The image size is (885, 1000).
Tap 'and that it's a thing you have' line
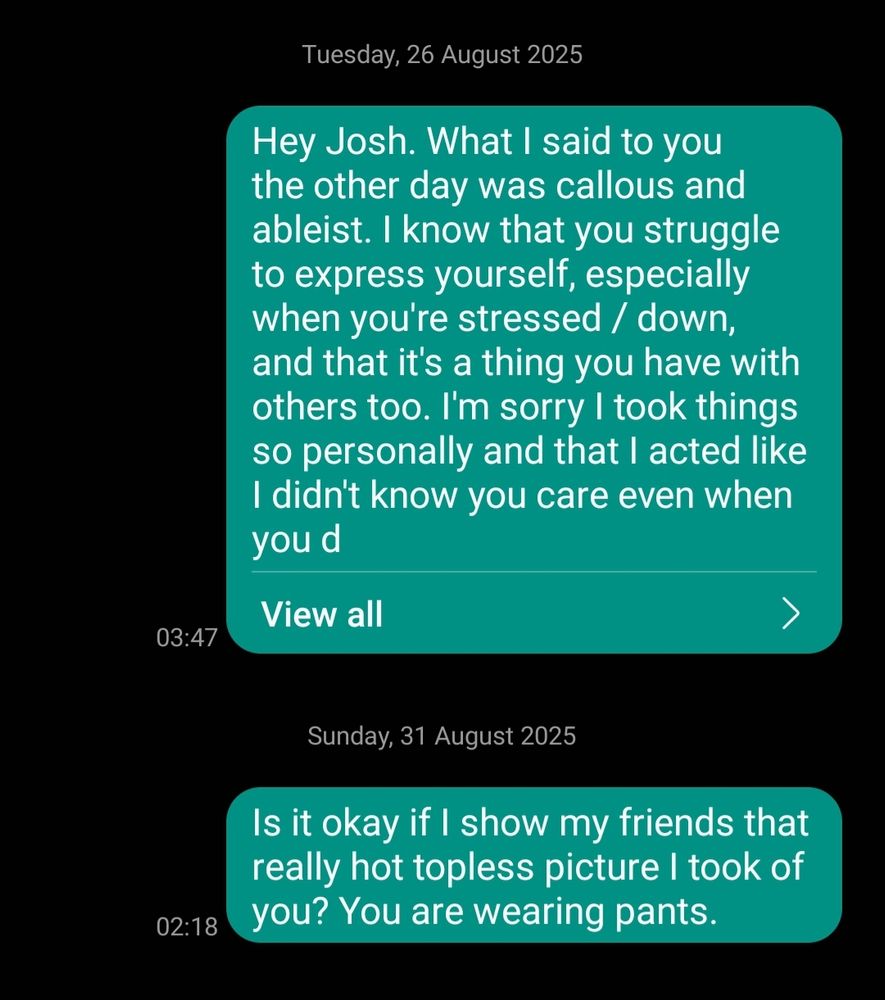point(486,362)
